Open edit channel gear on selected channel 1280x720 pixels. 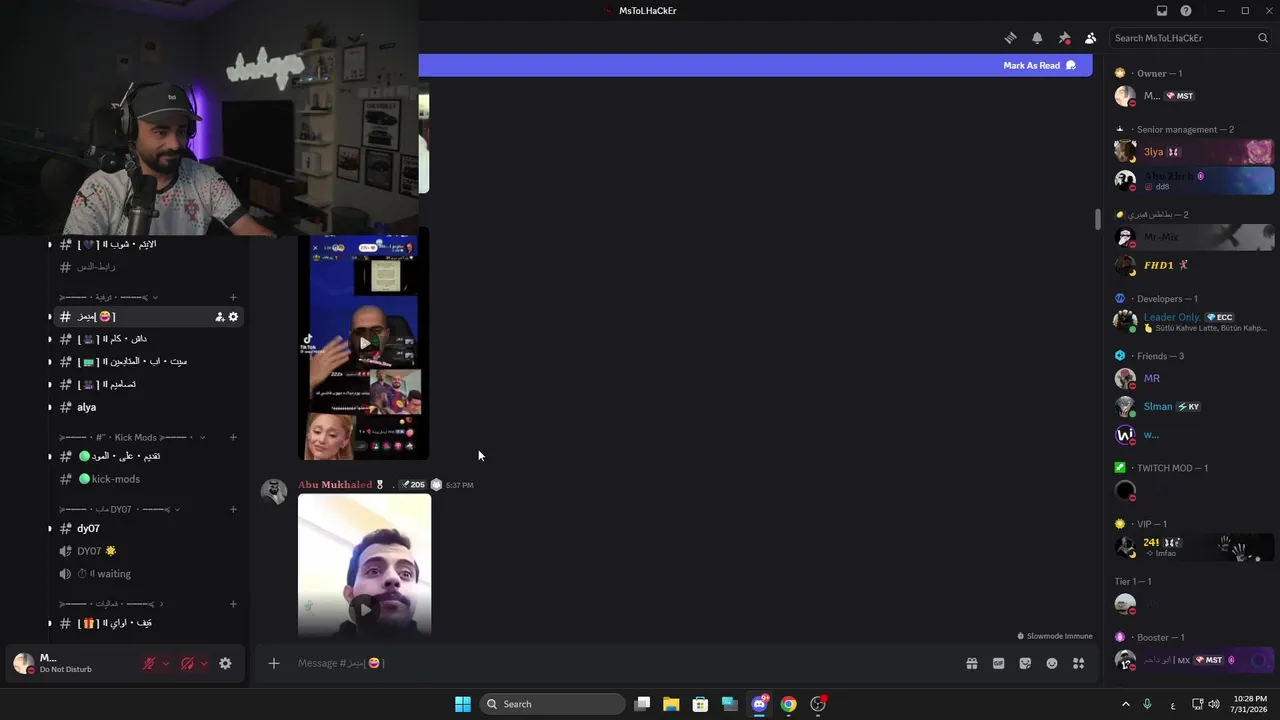coord(233,317)
